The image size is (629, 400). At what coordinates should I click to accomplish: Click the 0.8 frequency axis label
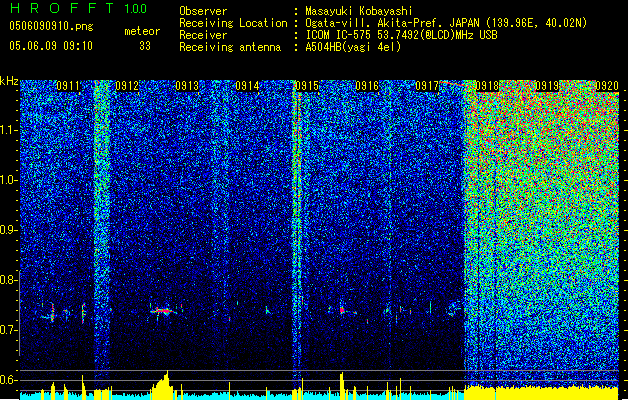tap(8, 280)
